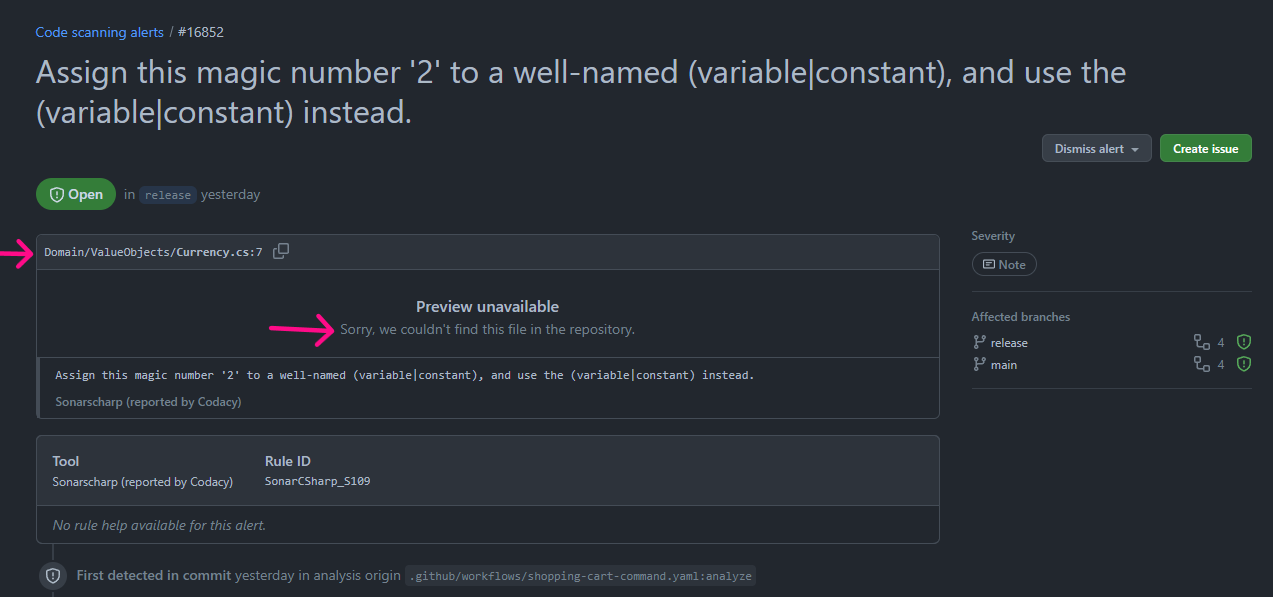
Task: Click the SonarCSharp_S109 rule ID
Action: [x=317, y=482]
